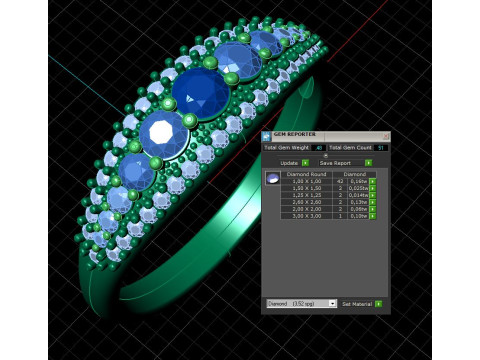The height and width of the screenshot is (360, 480).
Task: Click the Save Report label
Action: [335, 163]
